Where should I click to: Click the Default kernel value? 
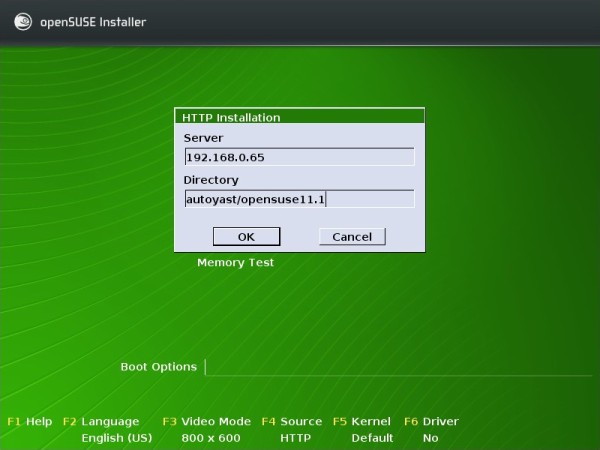(x=372, y=438)
